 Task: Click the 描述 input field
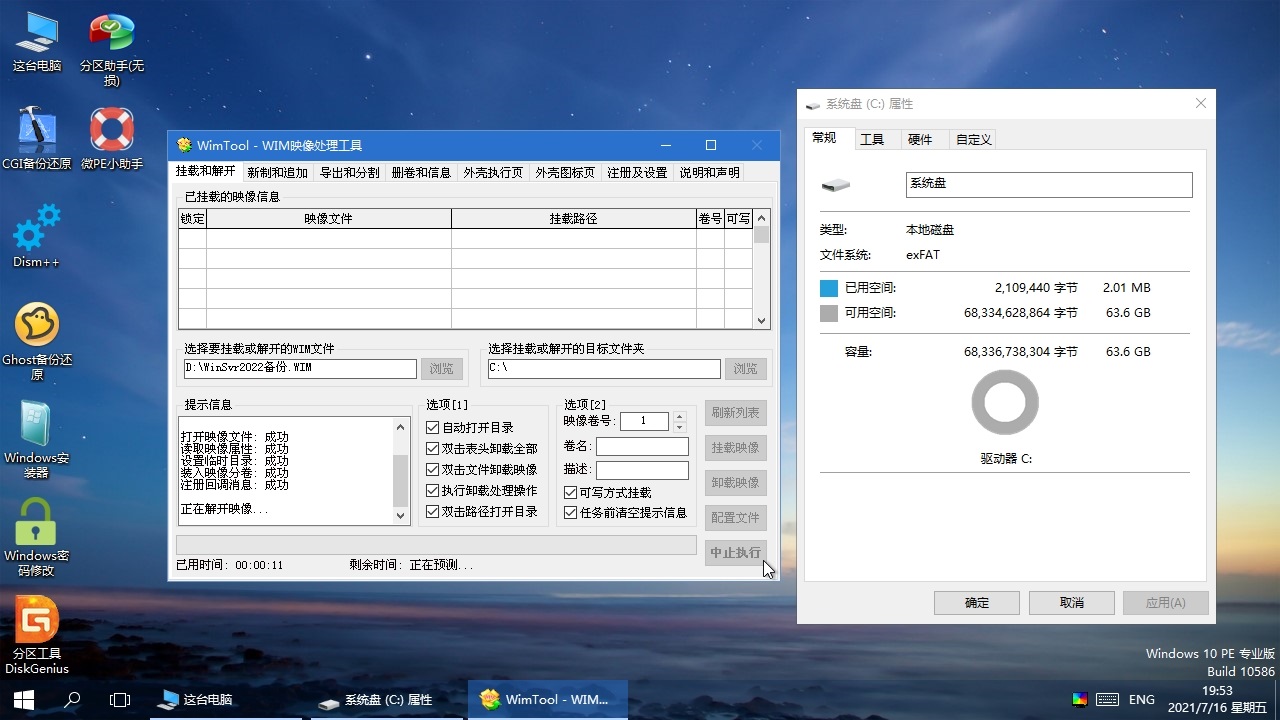pos(642,470)
